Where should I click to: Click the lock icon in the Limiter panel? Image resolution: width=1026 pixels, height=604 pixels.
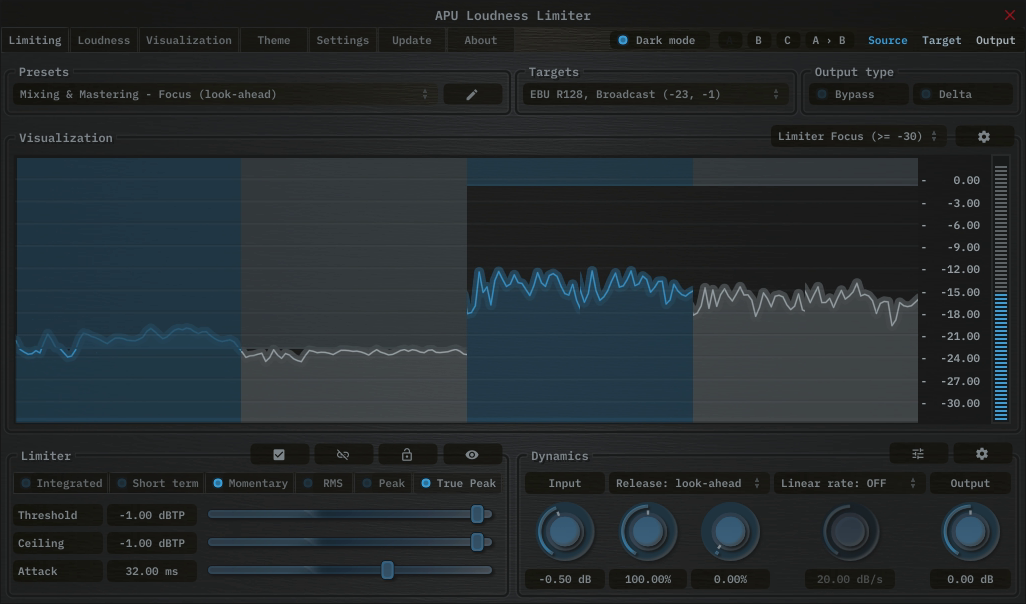(x=407, y=454)
